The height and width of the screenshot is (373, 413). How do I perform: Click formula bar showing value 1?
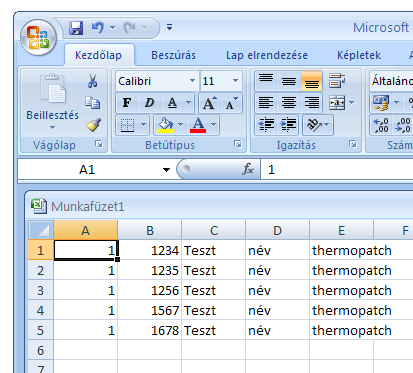pyautogui.click(x=337, y=170)
